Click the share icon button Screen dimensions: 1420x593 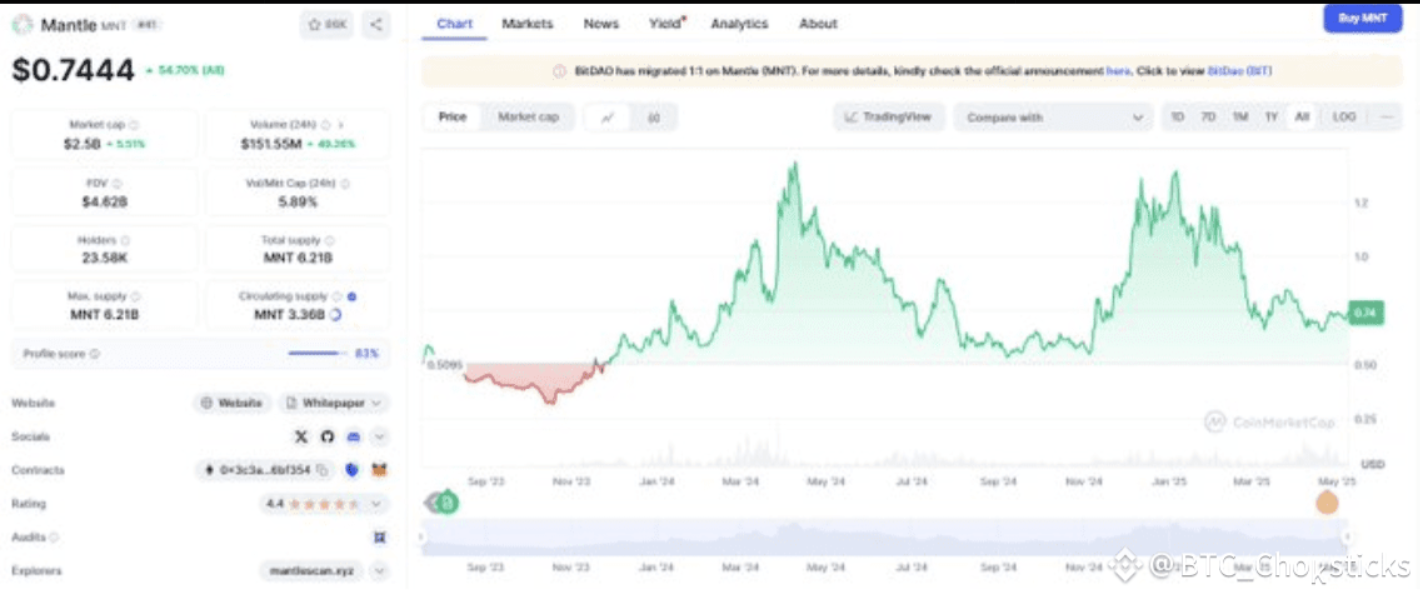[376, 24]
